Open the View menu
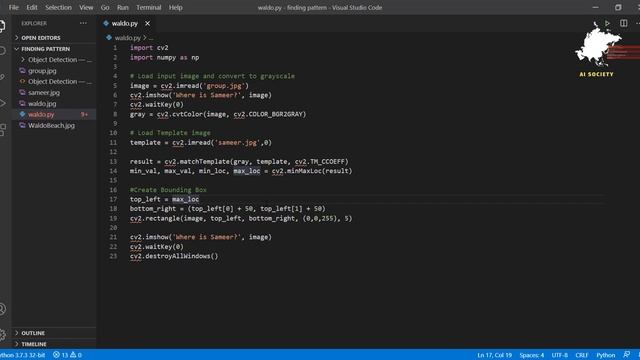 point(86,7)
